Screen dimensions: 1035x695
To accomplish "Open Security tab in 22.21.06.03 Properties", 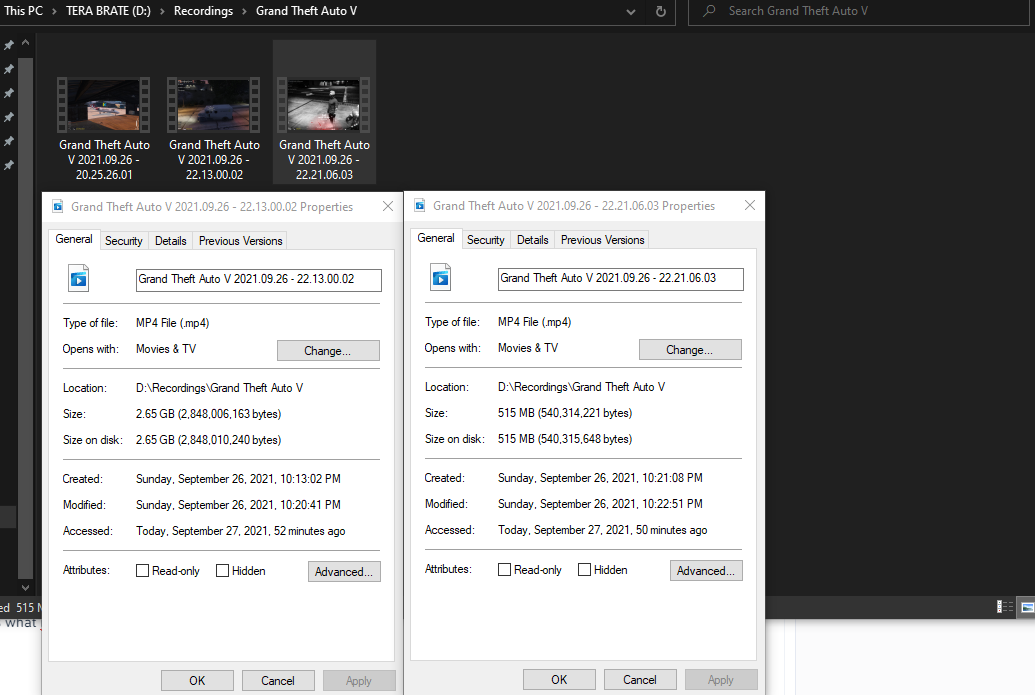I will (485, 240).
